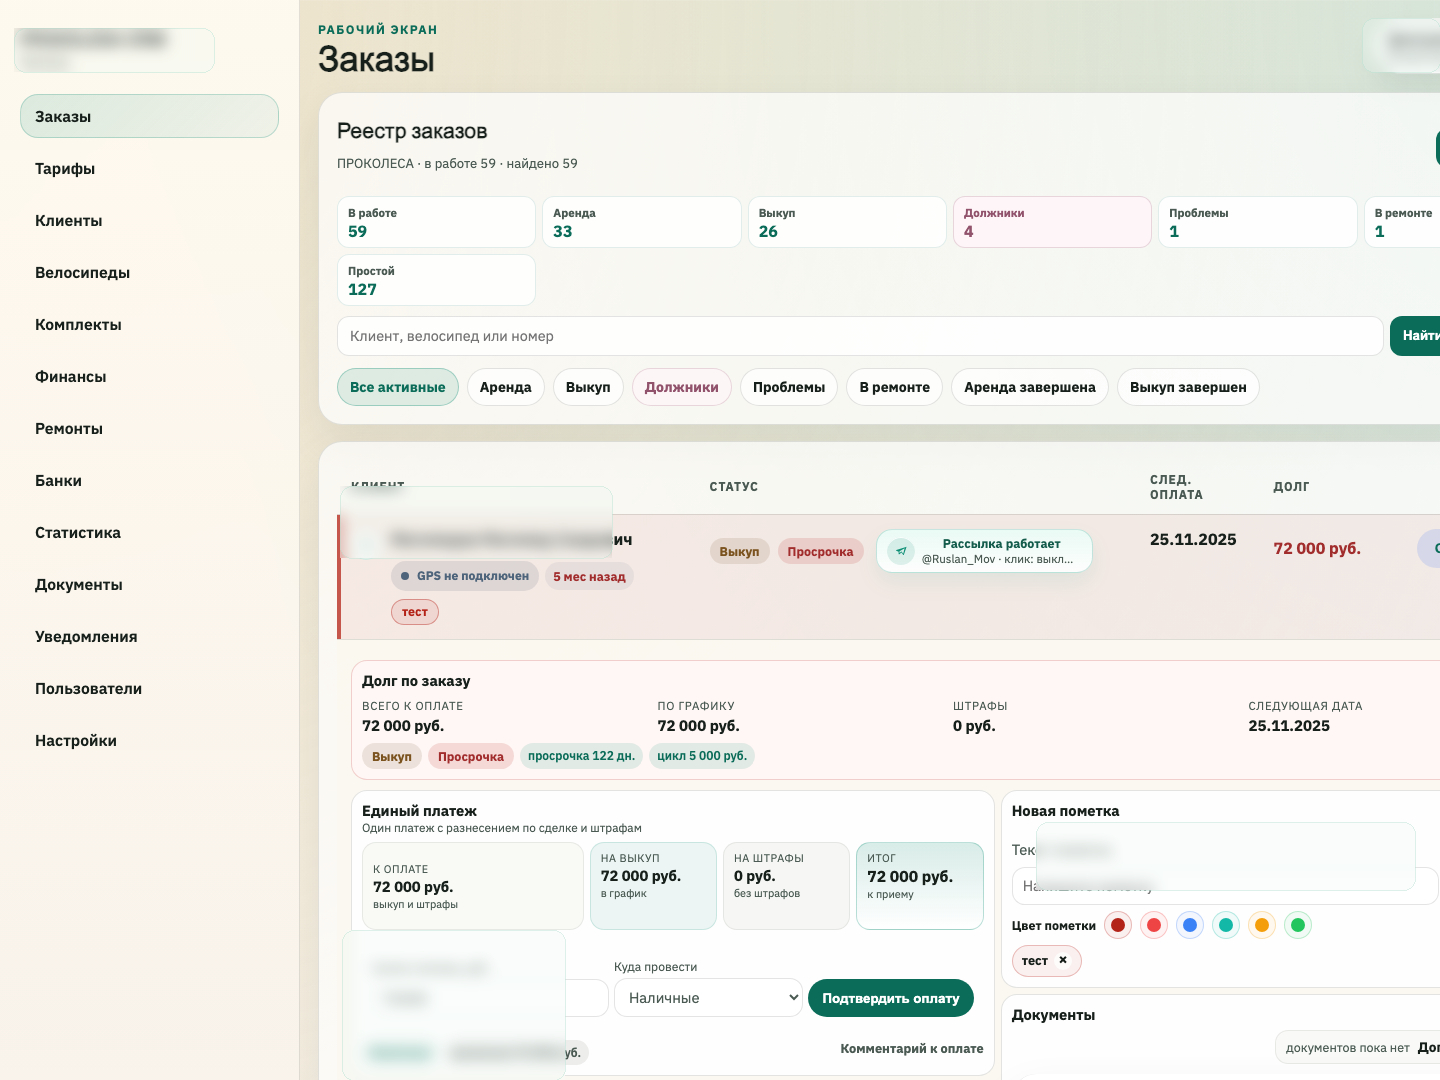Click the Клиент, велосипед или номер search field
Viewport: 1440px width, 1080px height.
(860, 336)
